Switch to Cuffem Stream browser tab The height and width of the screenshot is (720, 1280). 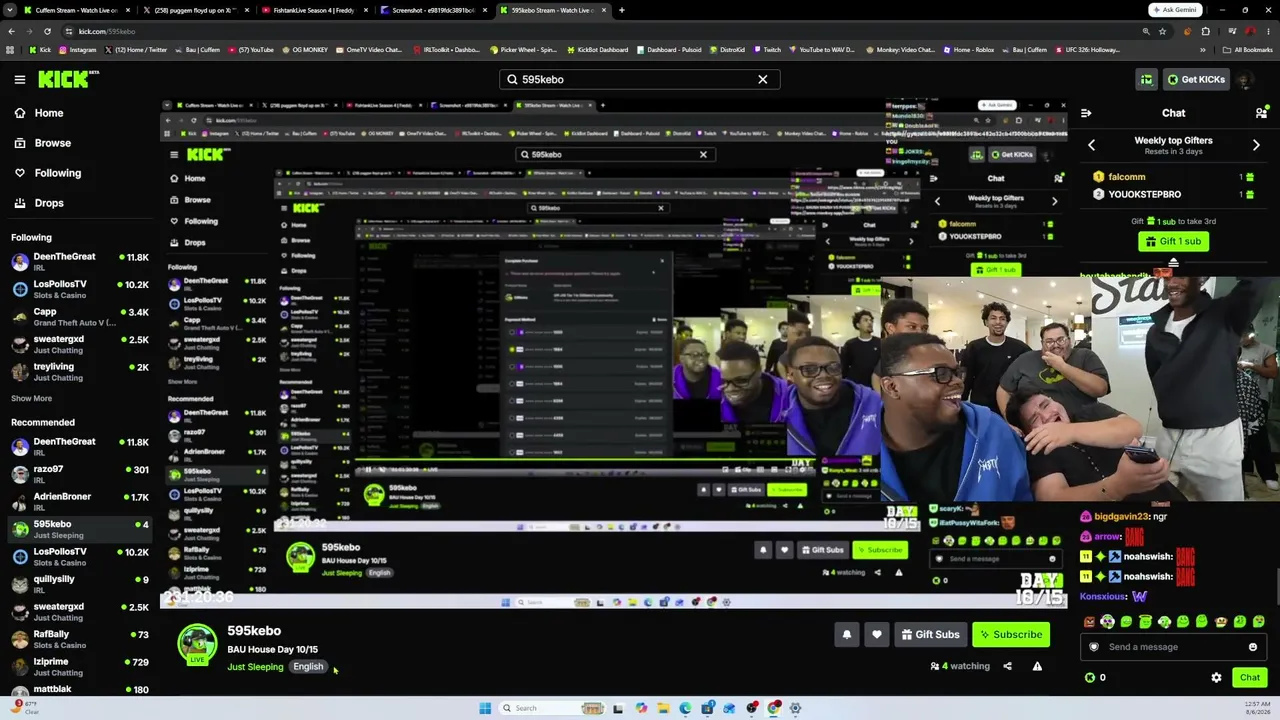pos(76,10)
